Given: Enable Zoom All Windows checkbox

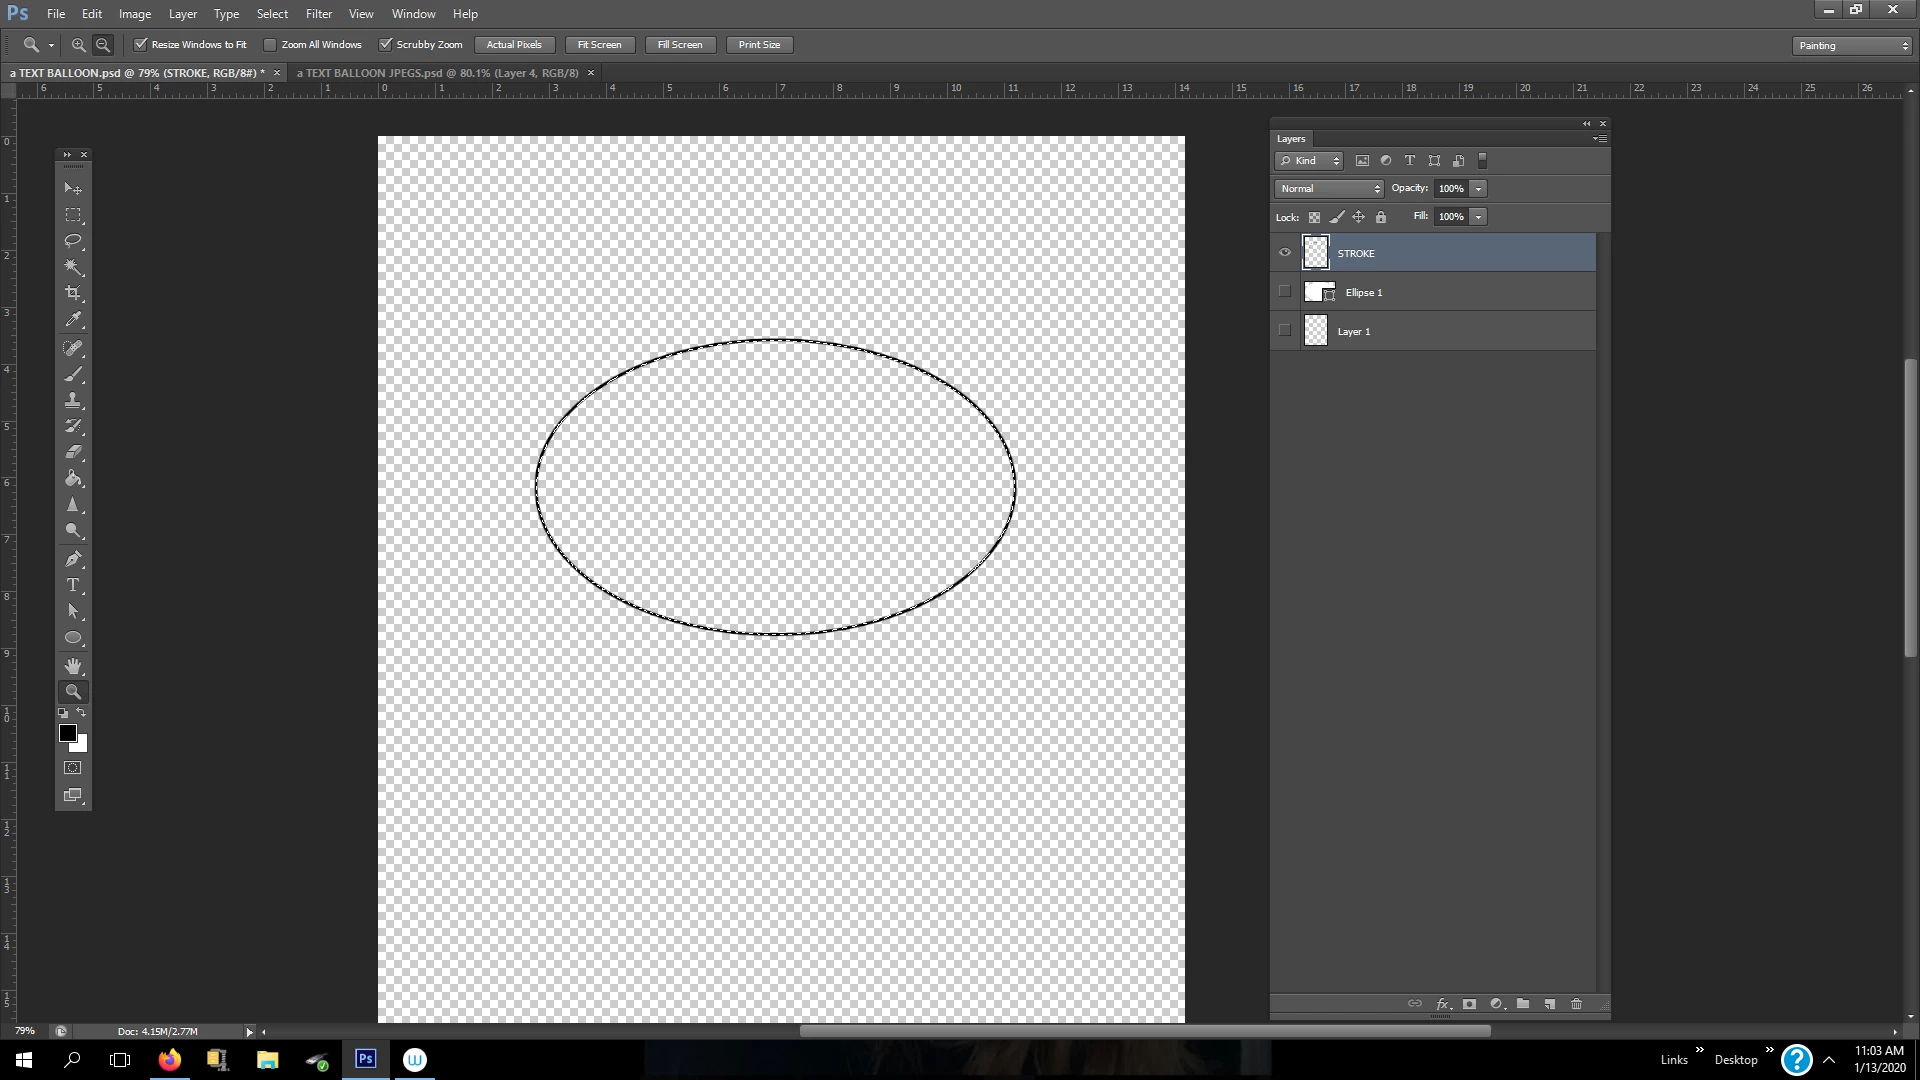Looking at the screenshot, I should 270,45.
